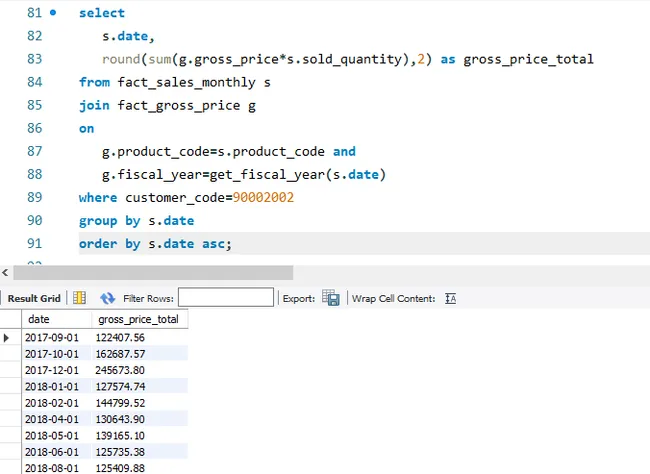650x474 pixels.
Task: Click the Filter Rows input field
Action: click(226, 297)
